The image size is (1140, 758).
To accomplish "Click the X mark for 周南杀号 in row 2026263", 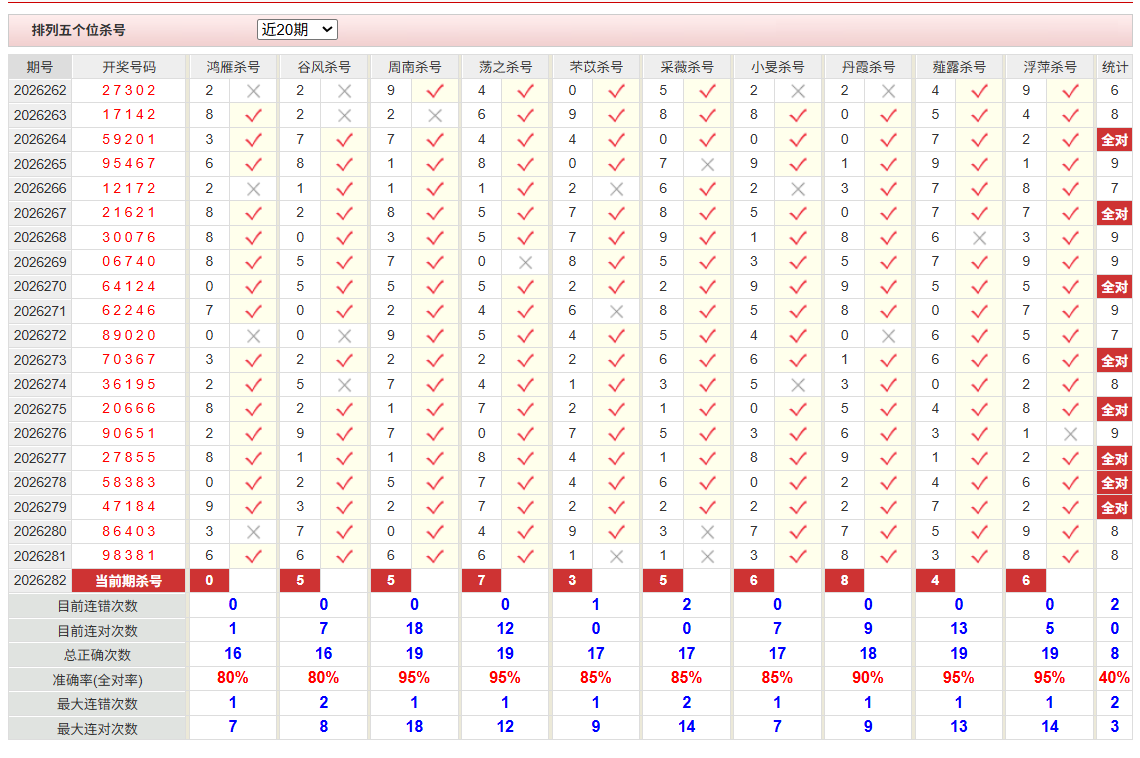I will pyautogui.click(x=435, y=116).
